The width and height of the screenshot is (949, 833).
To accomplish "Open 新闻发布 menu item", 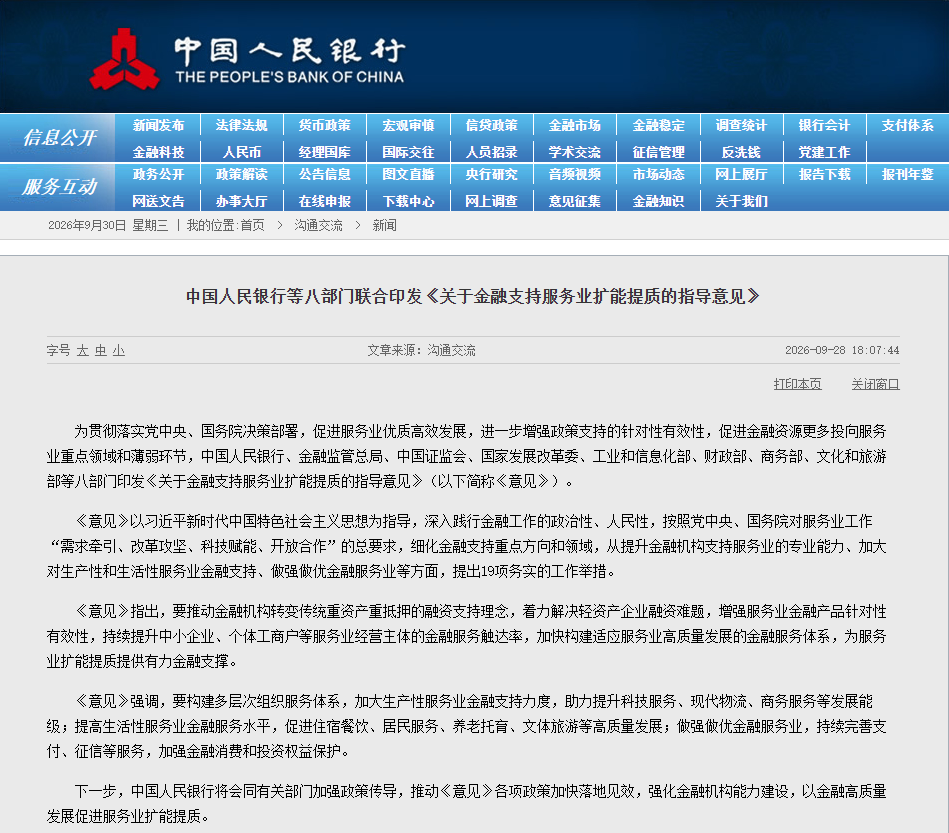I will point(158,125).
